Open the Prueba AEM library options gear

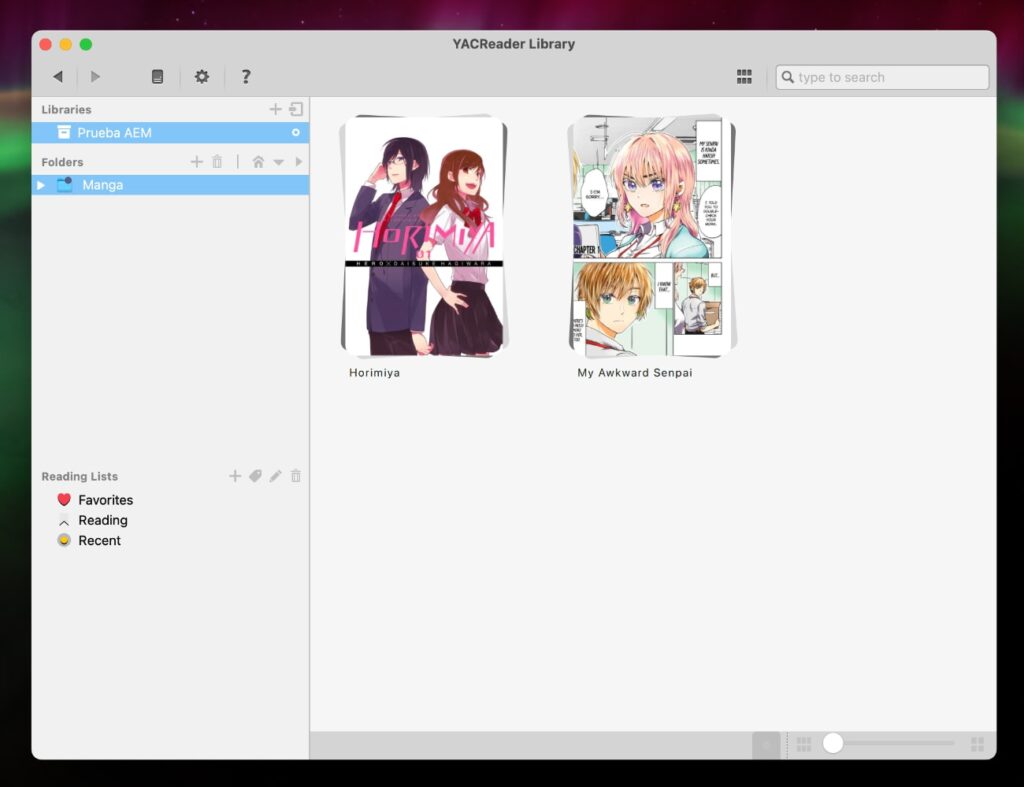click(x=295, y=132)
